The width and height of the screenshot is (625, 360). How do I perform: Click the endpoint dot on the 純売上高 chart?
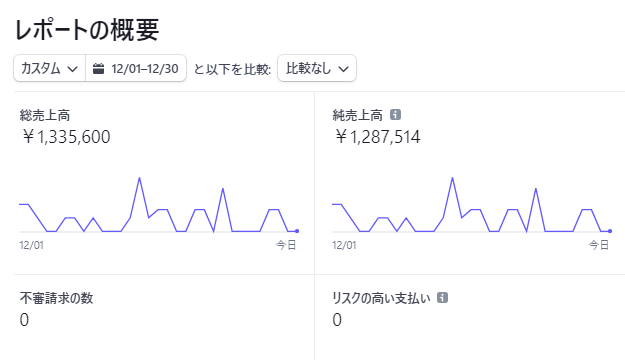pos(610,231)
